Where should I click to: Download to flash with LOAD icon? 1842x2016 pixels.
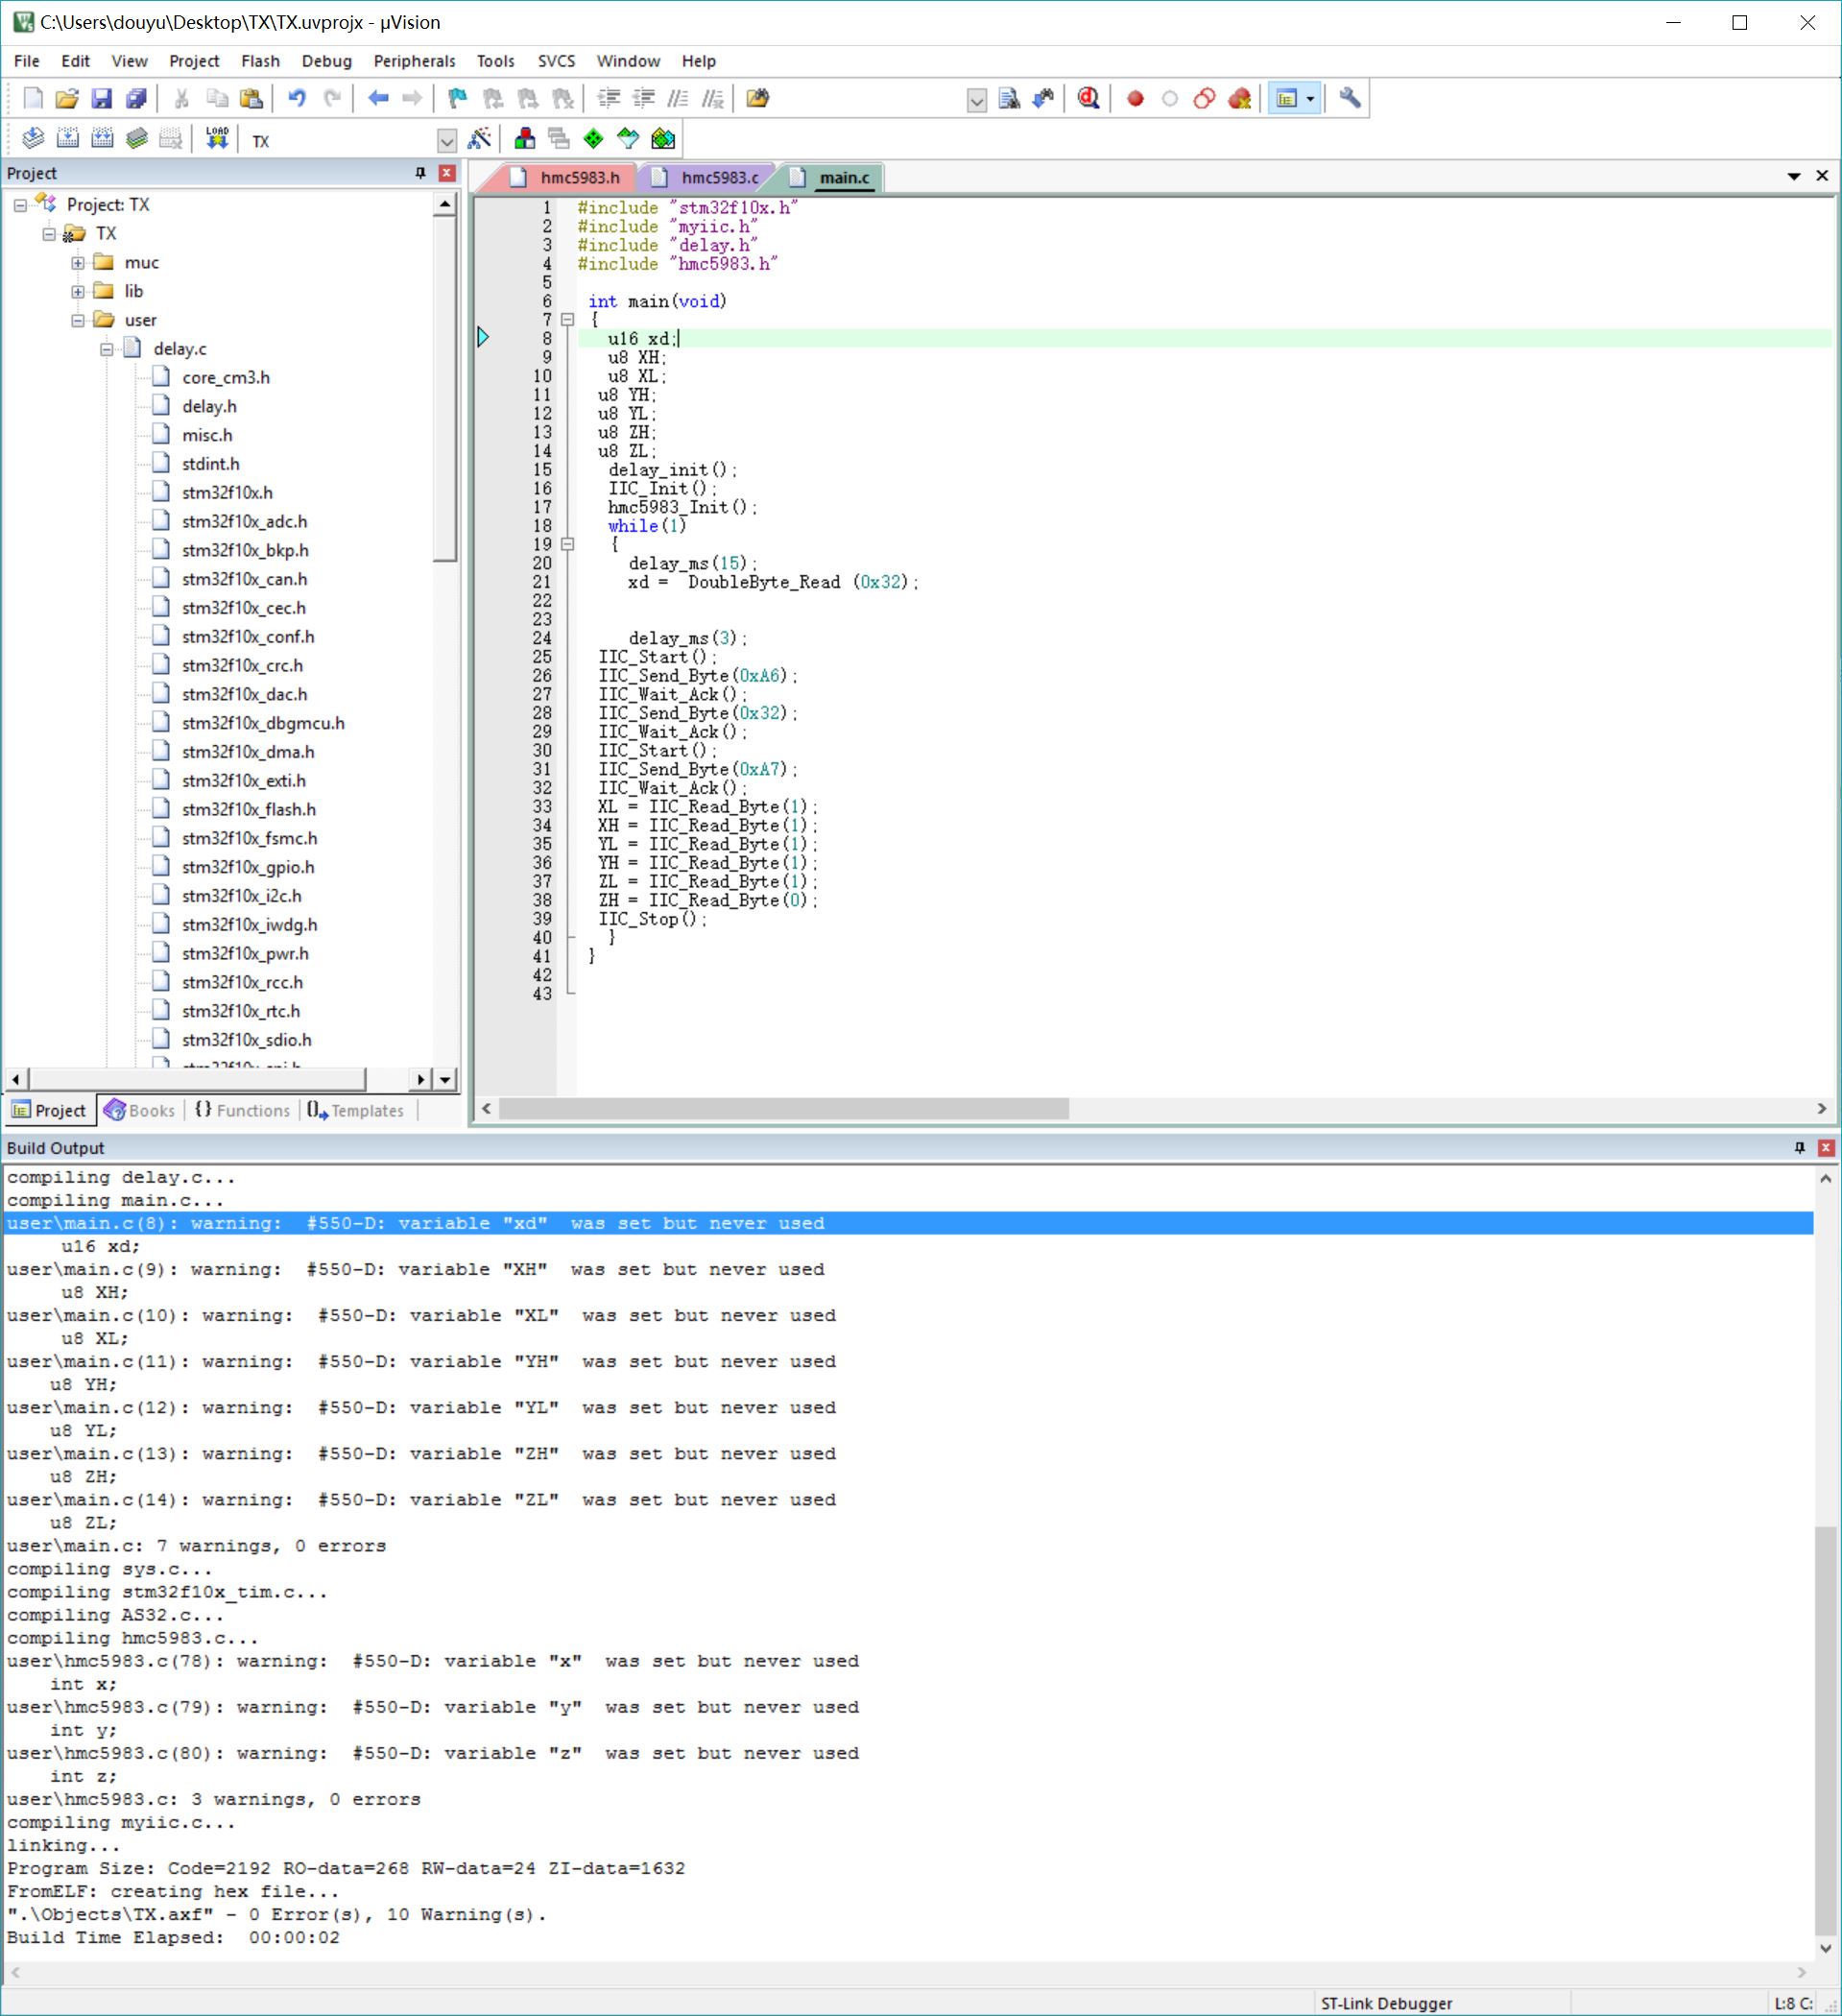pyautogui.click(x=217, y=138)
